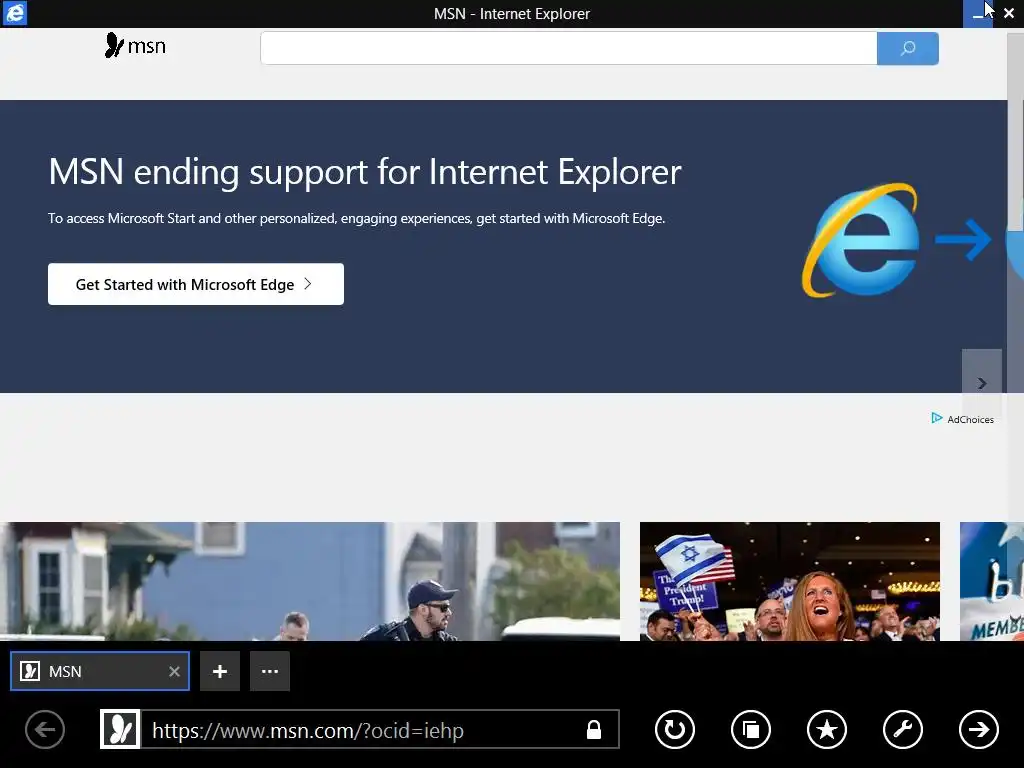This screenshot has height=768, width=1024.
Task: Click the blue search magnifier button
Action: click(x=907, y=48)
